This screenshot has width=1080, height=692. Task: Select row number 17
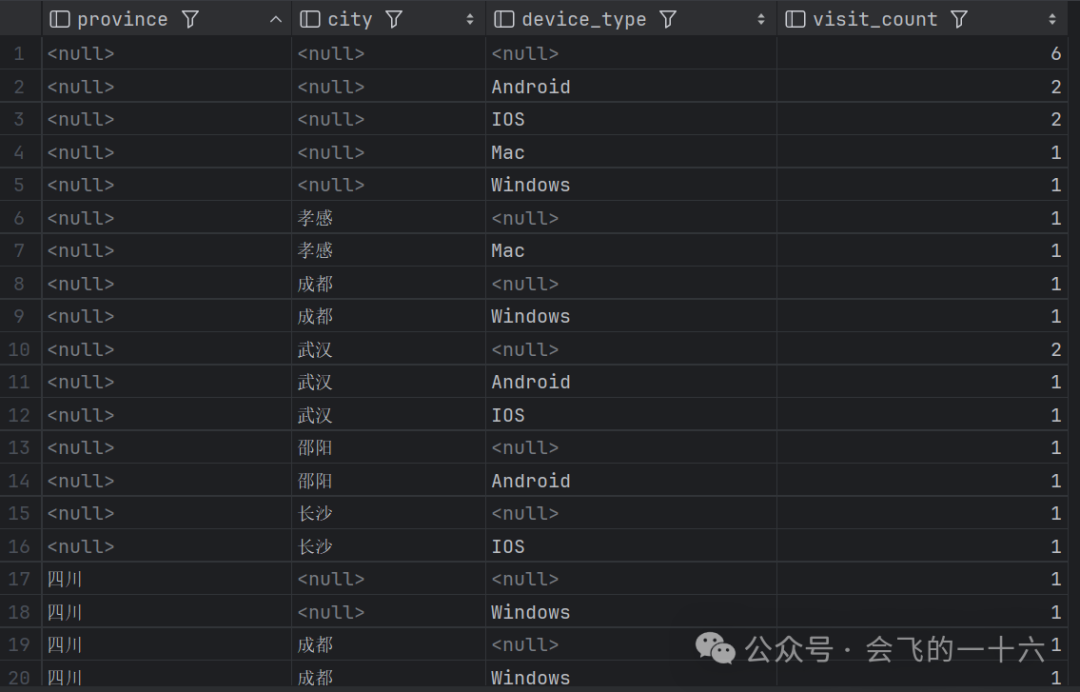(x=19, y=579)
